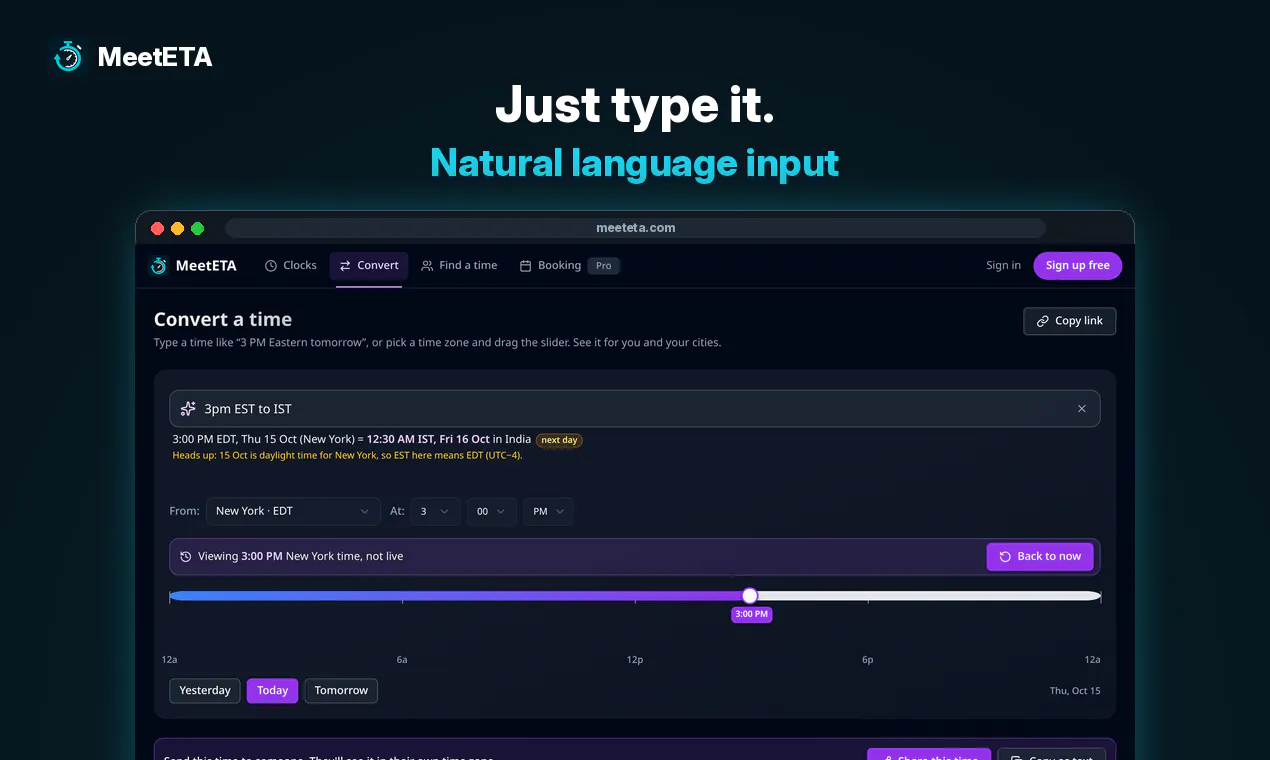Click the Sign in link

(1003, 266)
